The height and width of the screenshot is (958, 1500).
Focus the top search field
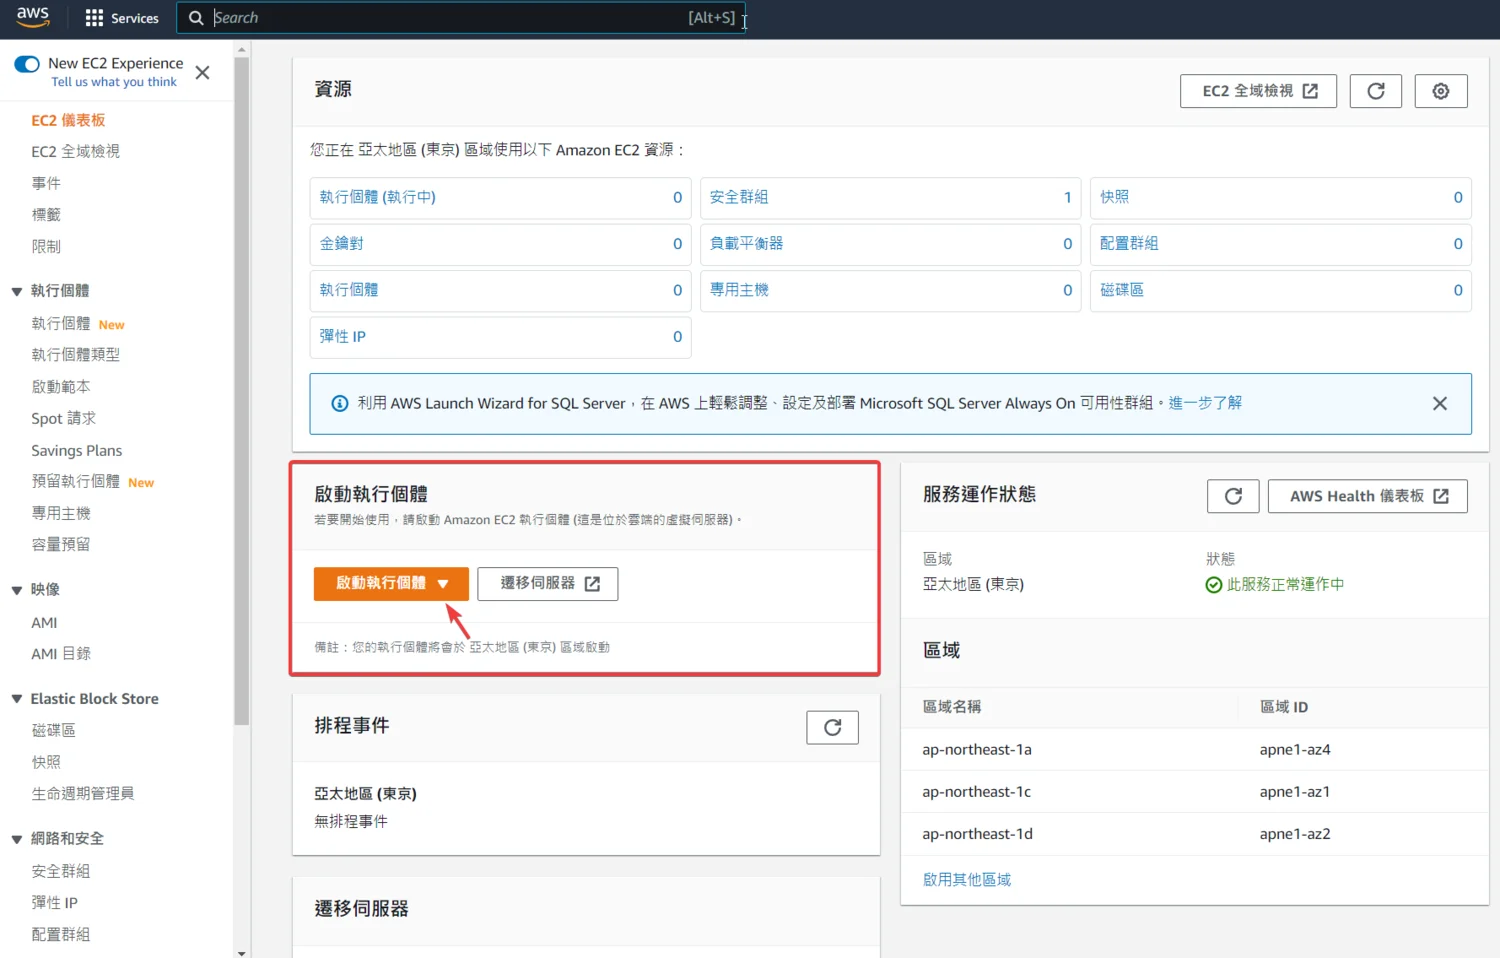pos(460,18)
